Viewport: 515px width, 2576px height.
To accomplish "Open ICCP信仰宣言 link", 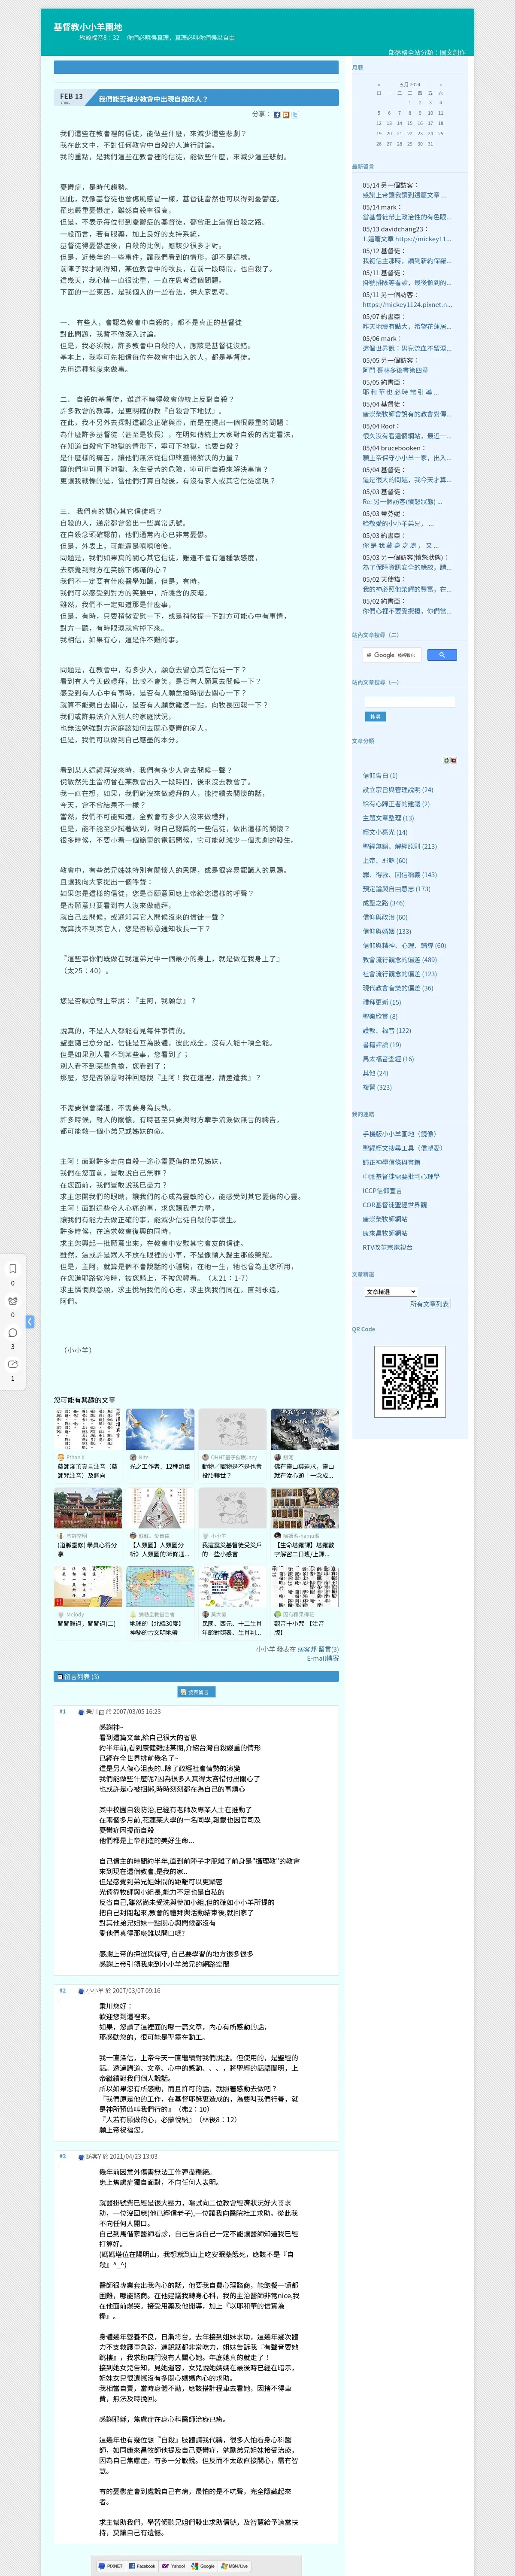I will coord(383,1191).
